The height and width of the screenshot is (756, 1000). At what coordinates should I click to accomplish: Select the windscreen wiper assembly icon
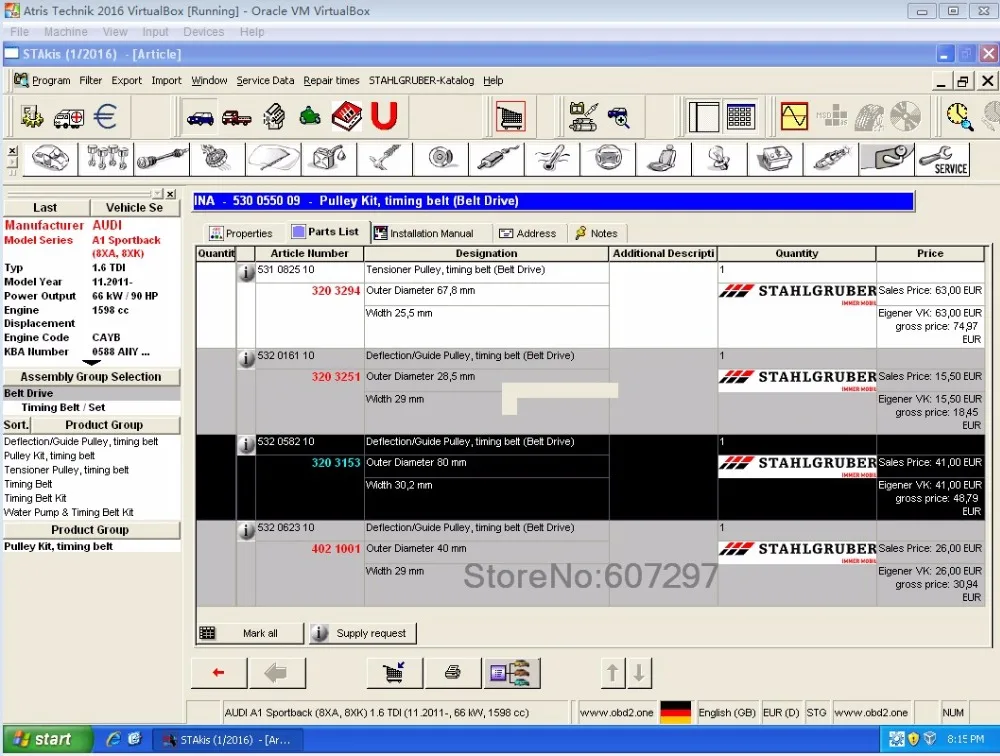click(x=273, y=159)
